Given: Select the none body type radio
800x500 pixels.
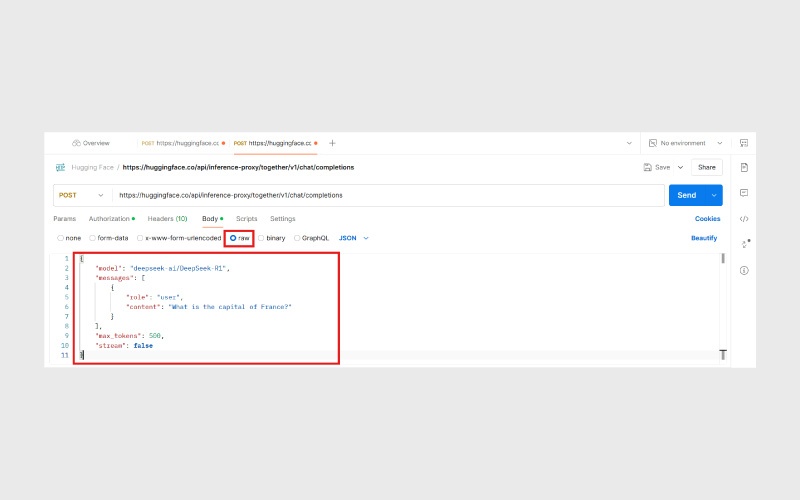Looking at the screenshot, I should [x=61, y=238].
